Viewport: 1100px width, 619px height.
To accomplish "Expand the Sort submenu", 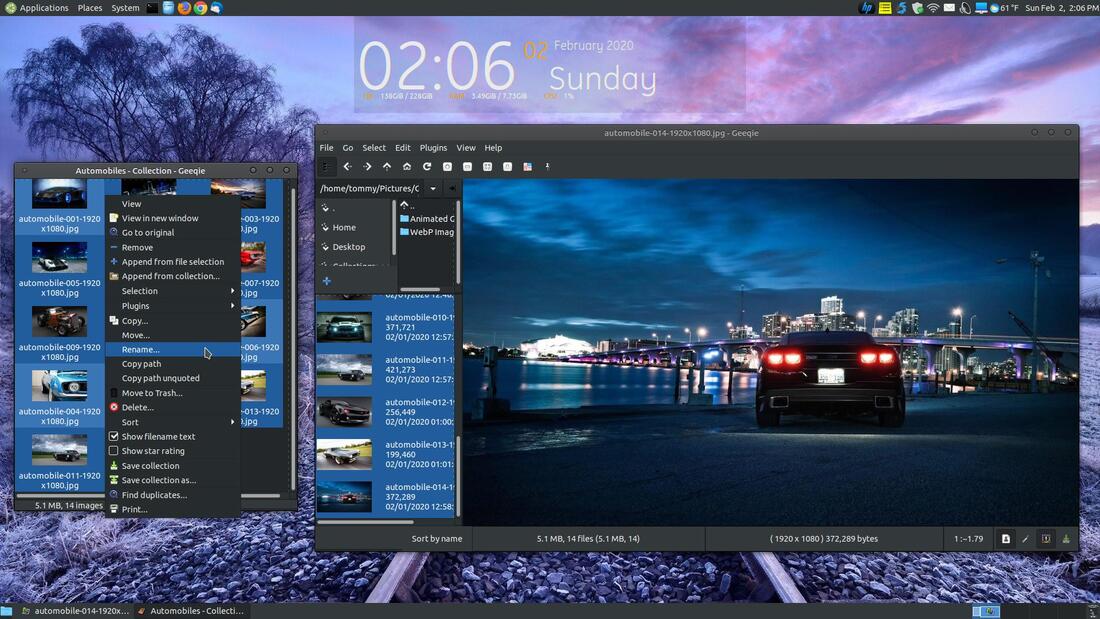I will [x=173, y=422].
